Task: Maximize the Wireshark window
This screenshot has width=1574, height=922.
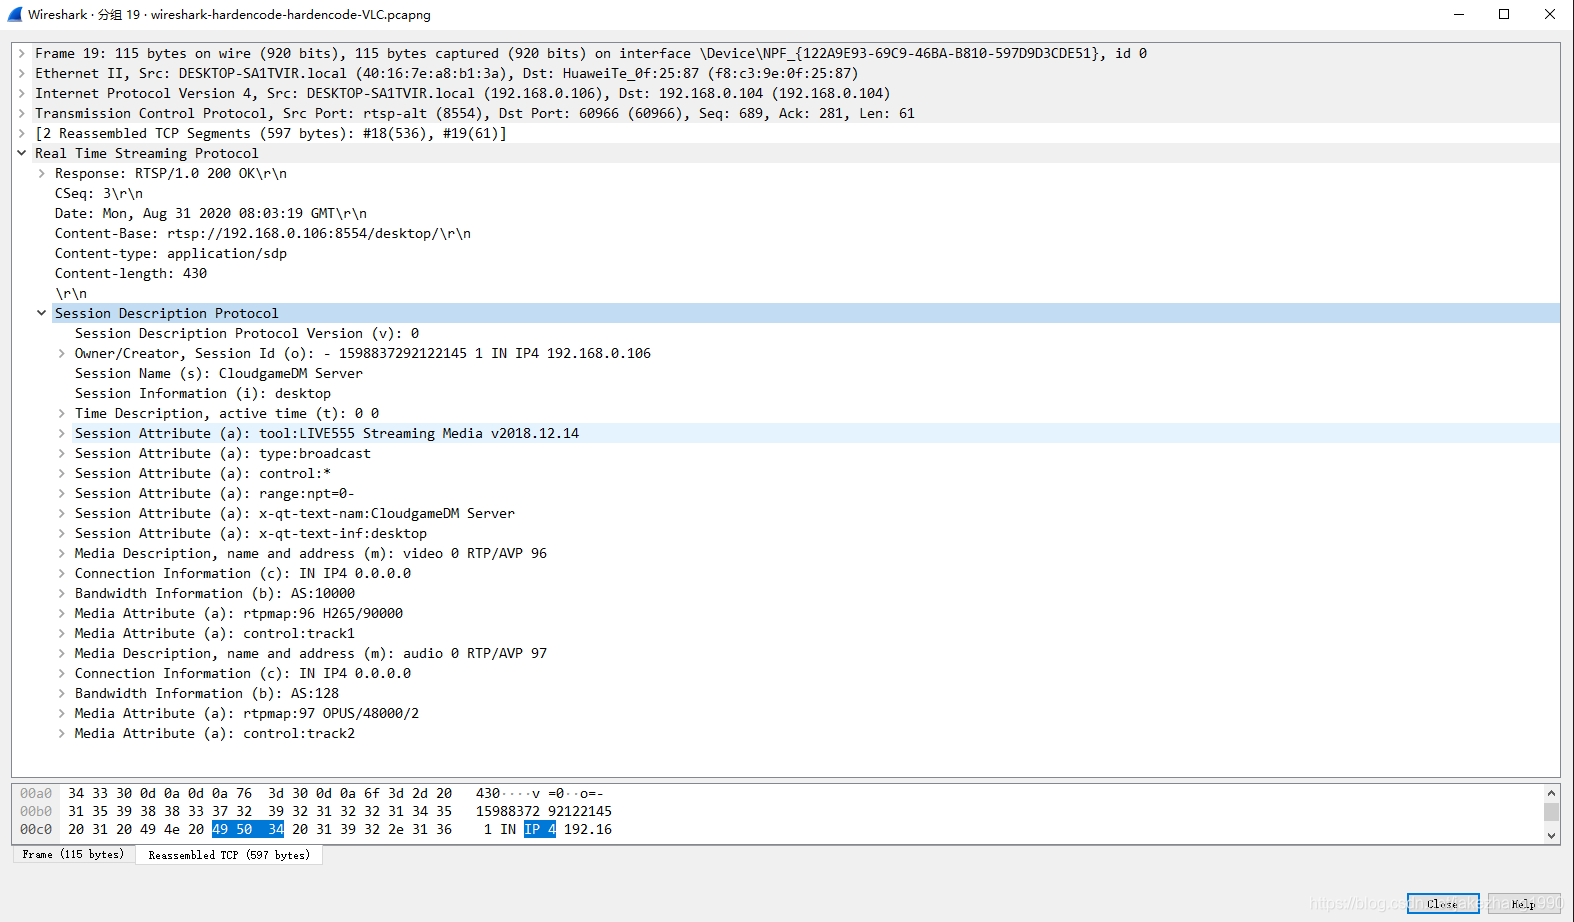Action: coord(1504,14)
